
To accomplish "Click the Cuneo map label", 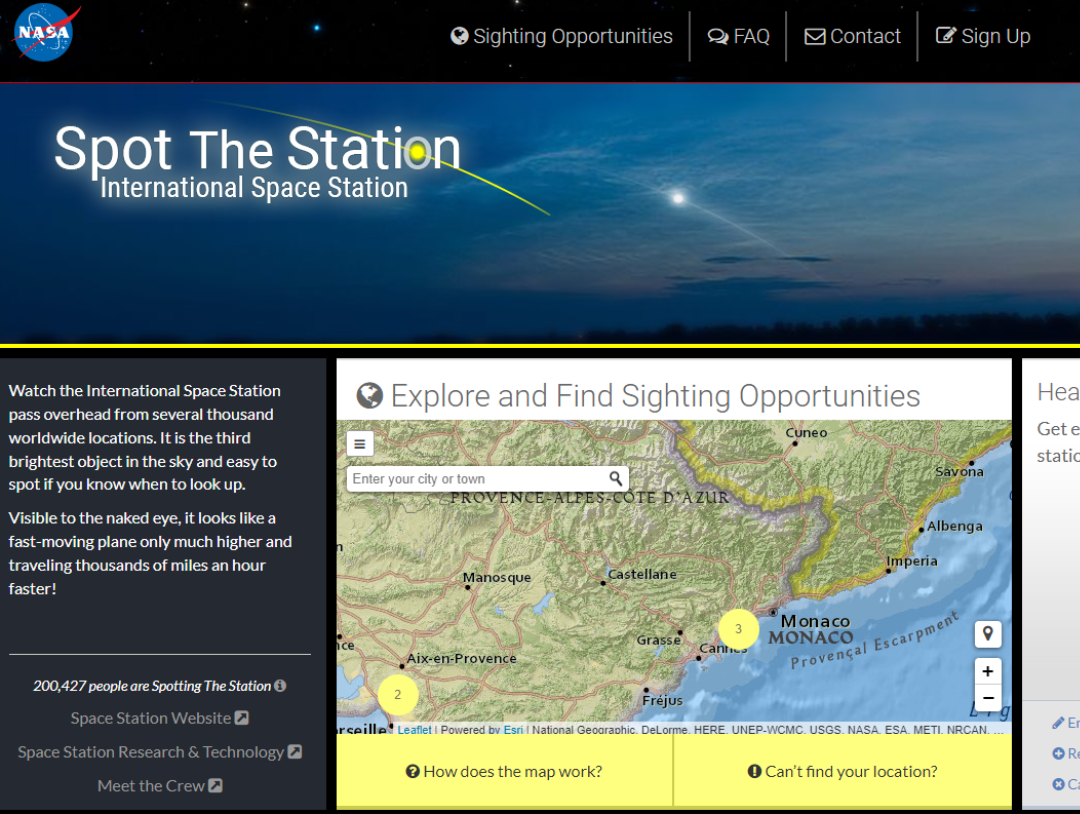I will (806, 432).
